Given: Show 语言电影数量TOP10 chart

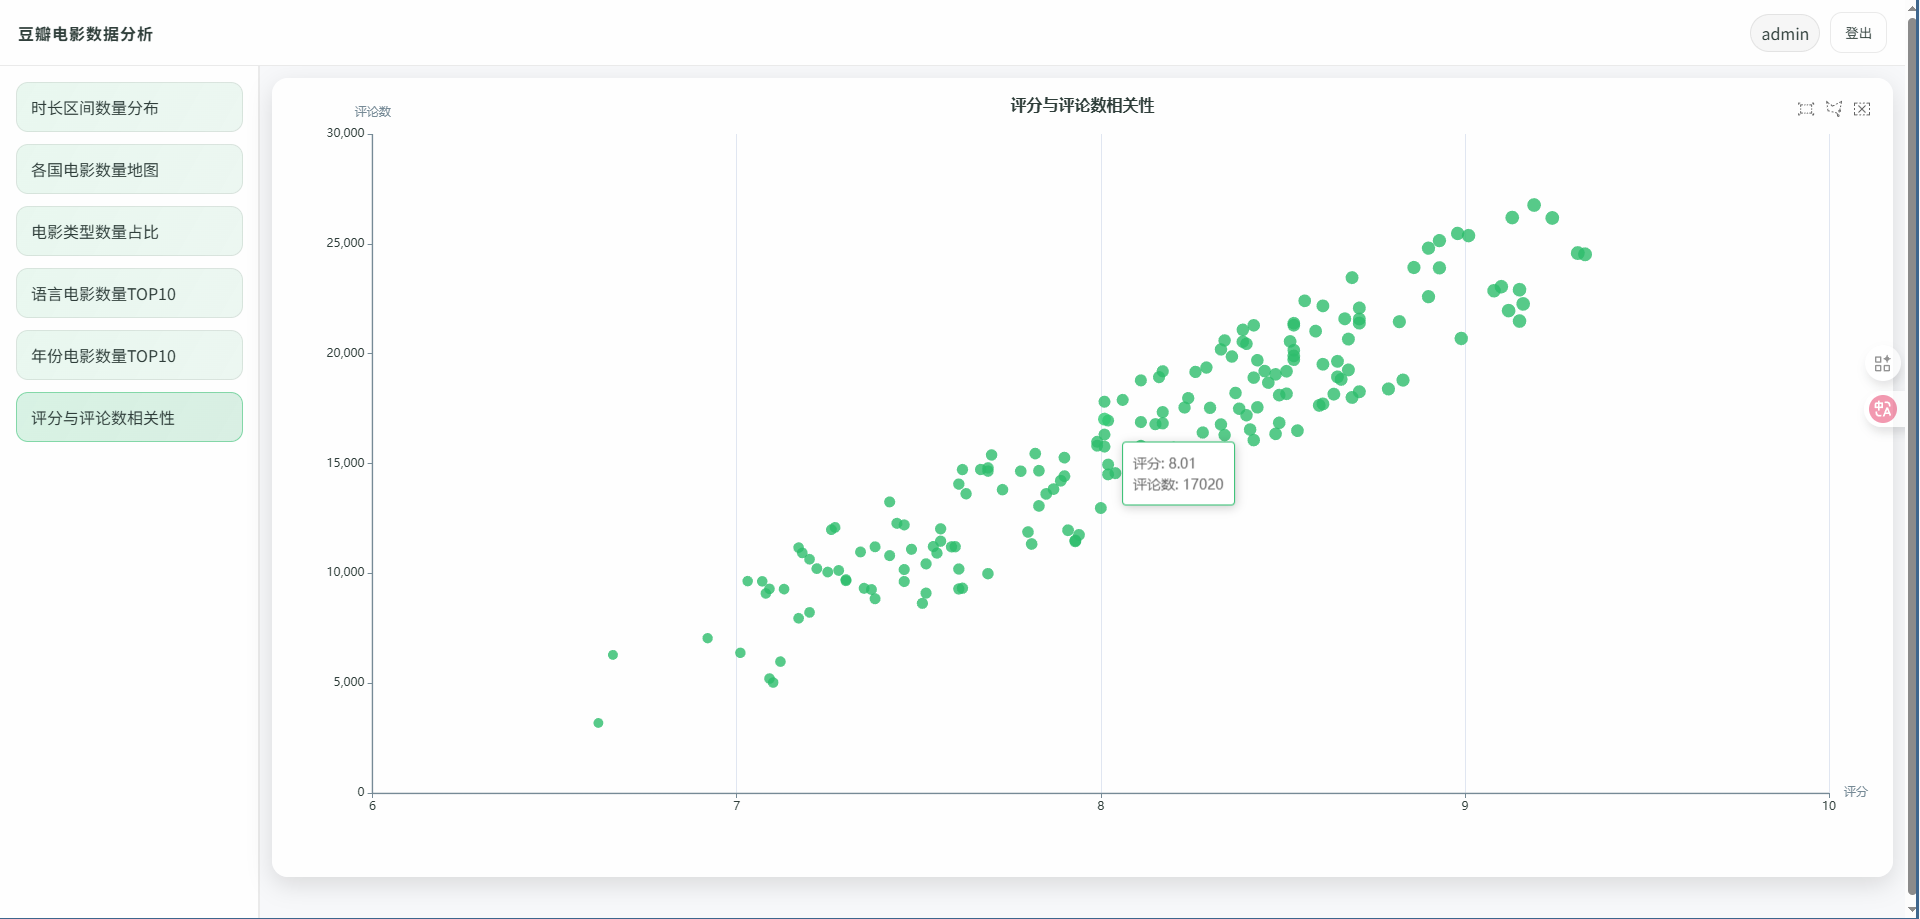Looking at the screenshot, I should pyautogui.click(x=129, y=294).
